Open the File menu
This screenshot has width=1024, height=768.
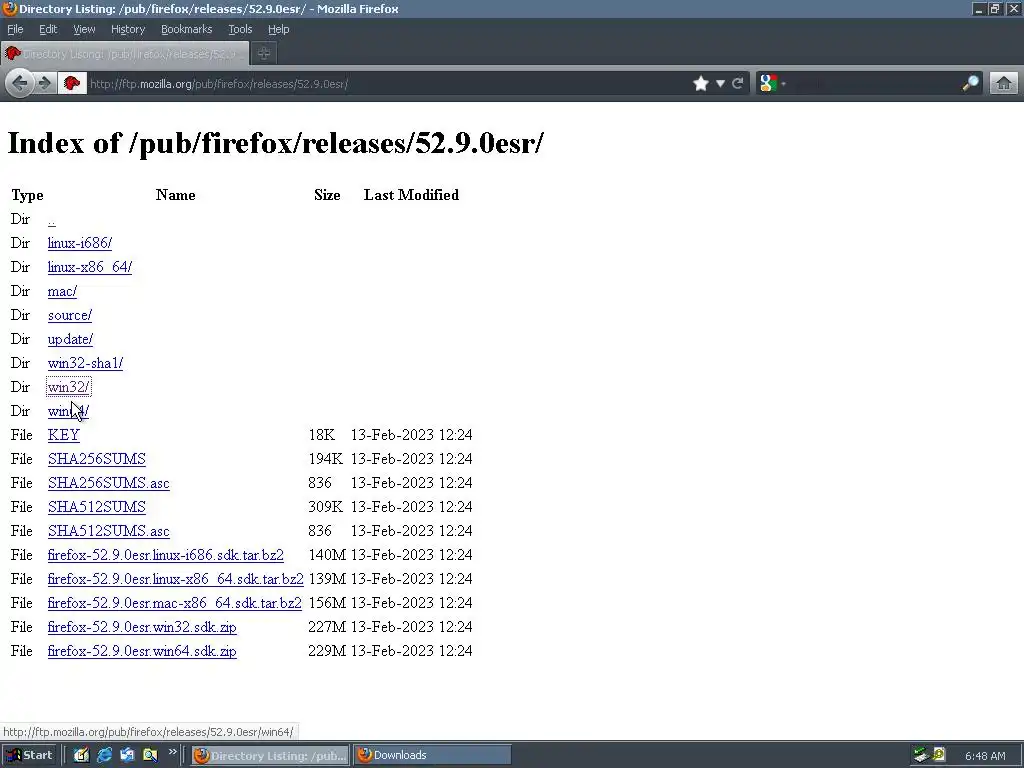[15, 29]
